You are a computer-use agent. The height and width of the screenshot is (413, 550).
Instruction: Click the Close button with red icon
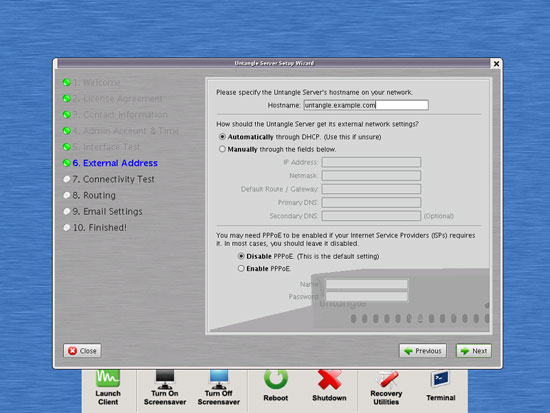(82, 351)
